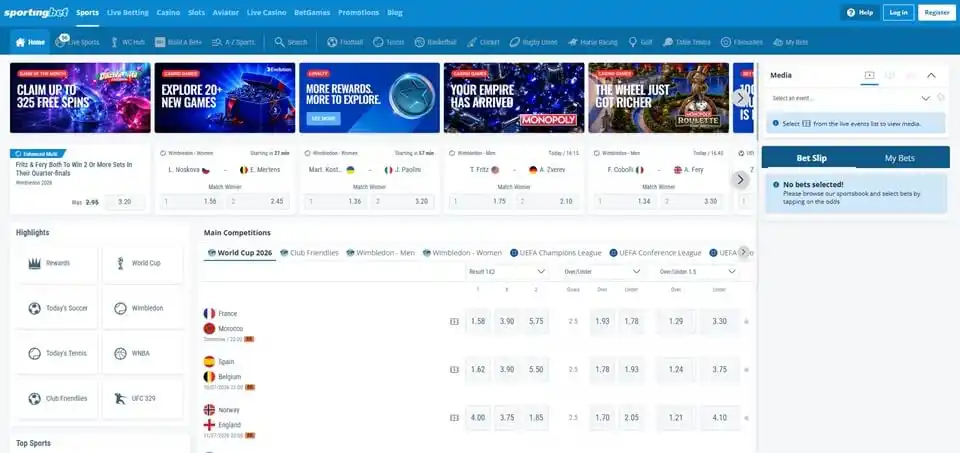Expand the Over/Under market dropdown
The width and height of the screenshot is (960, 453).
click(602, 272)
